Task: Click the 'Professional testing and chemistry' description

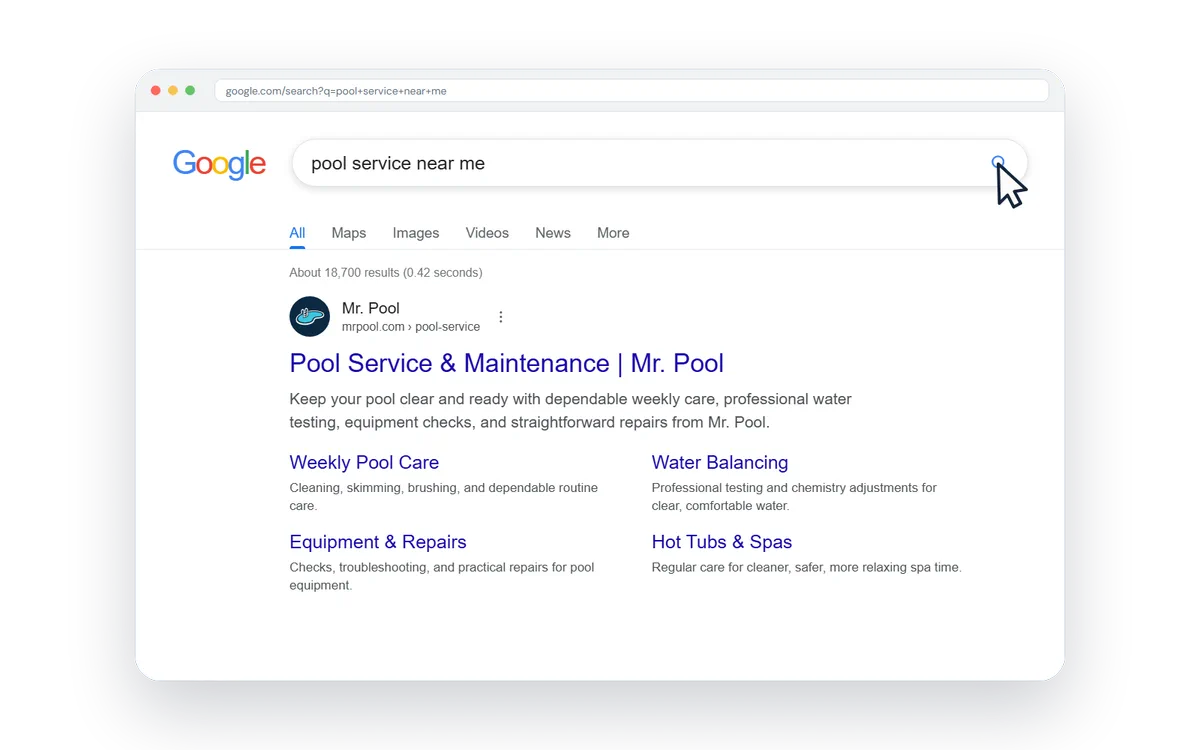Action: [794, 497]
